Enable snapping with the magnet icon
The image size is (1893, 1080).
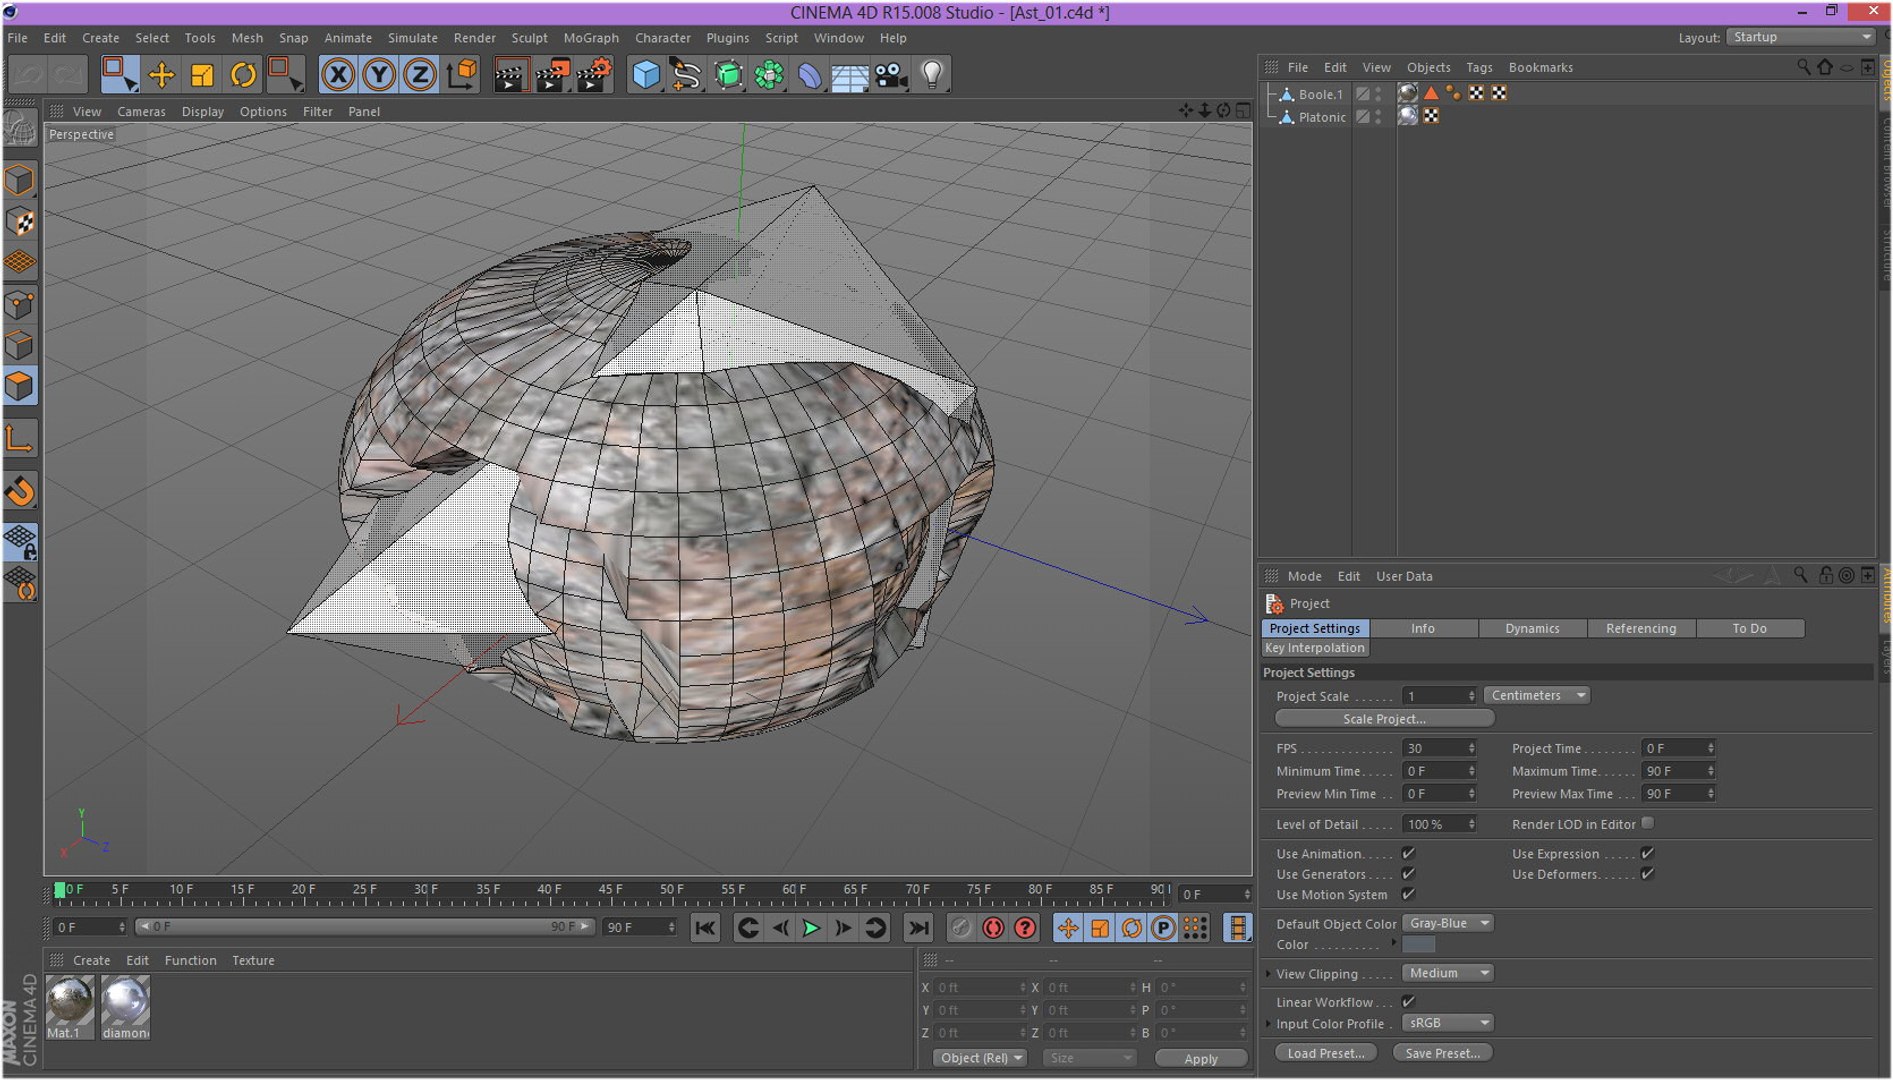click(20, 492)
